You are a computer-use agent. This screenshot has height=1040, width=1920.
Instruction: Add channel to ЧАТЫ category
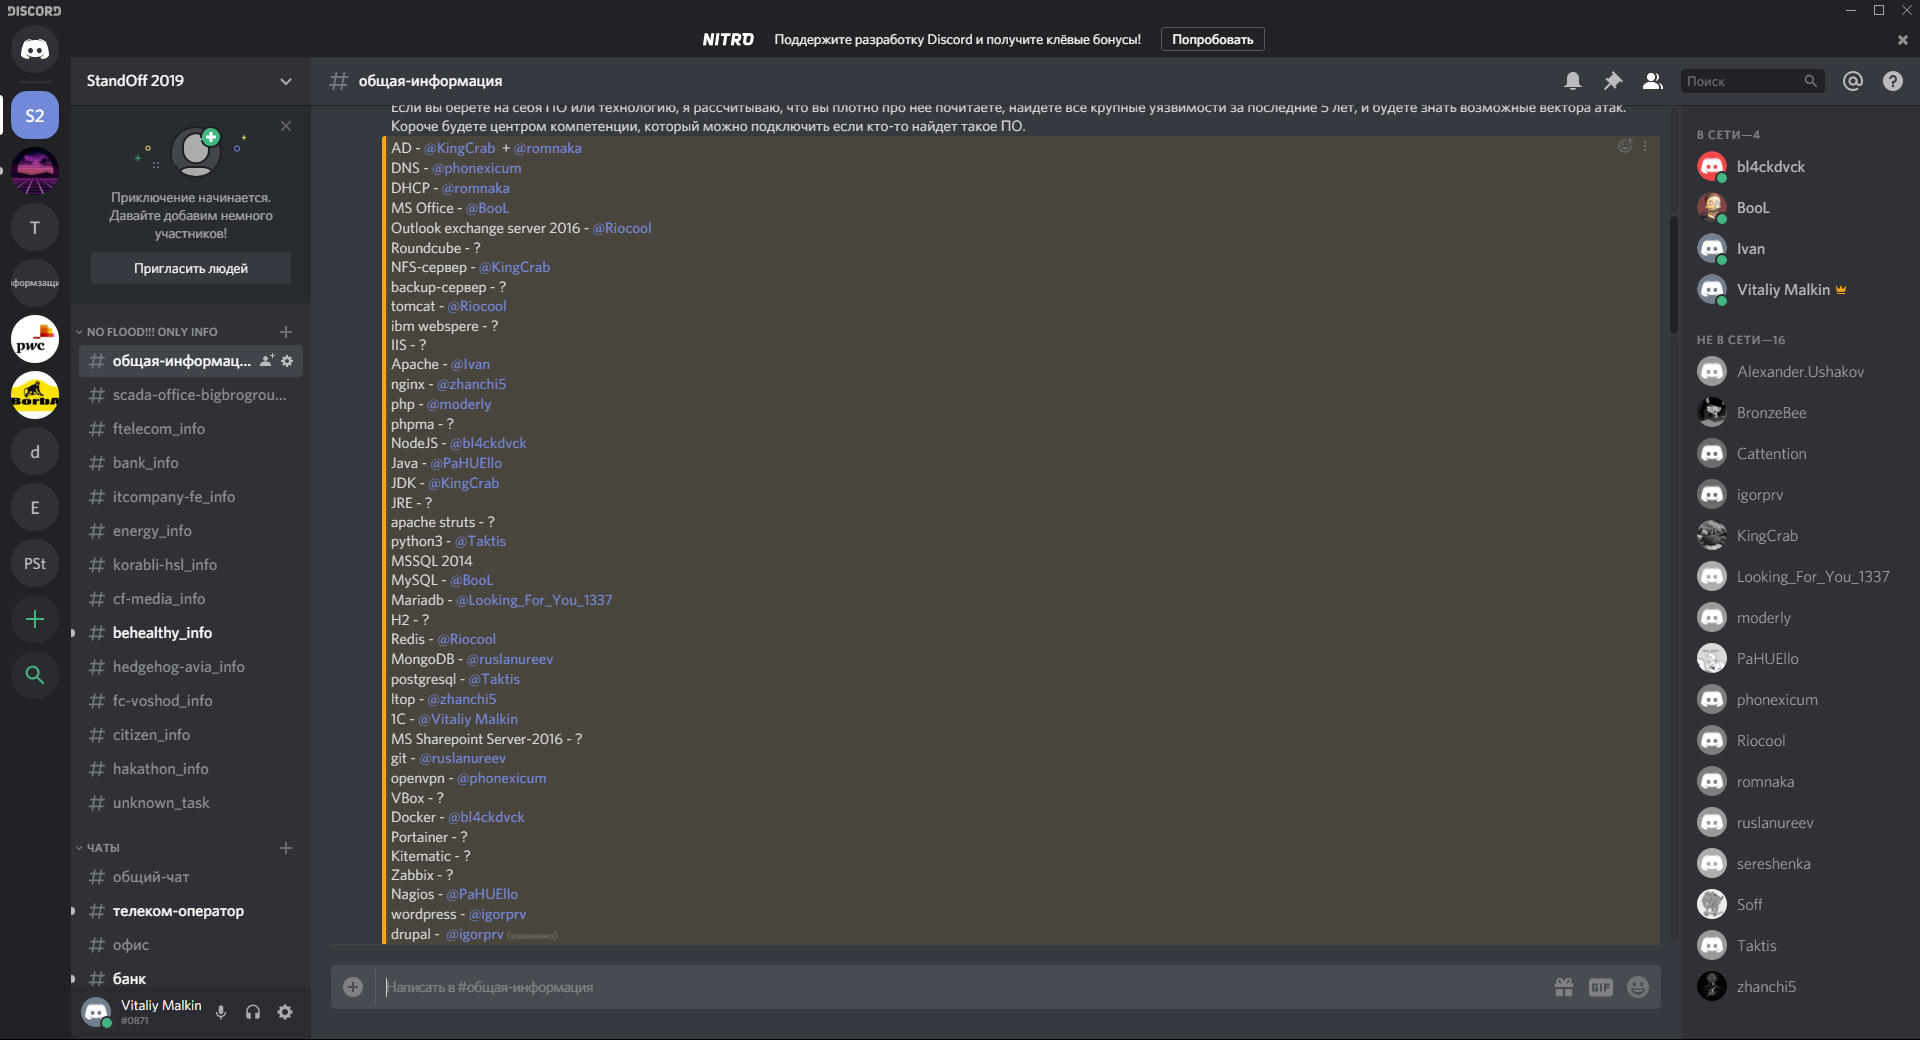point(286,848)
